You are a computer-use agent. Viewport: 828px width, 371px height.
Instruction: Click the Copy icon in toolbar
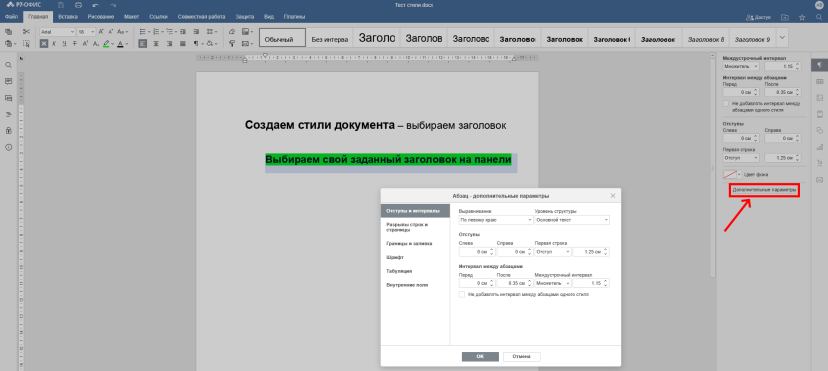(x=8, y=32)
